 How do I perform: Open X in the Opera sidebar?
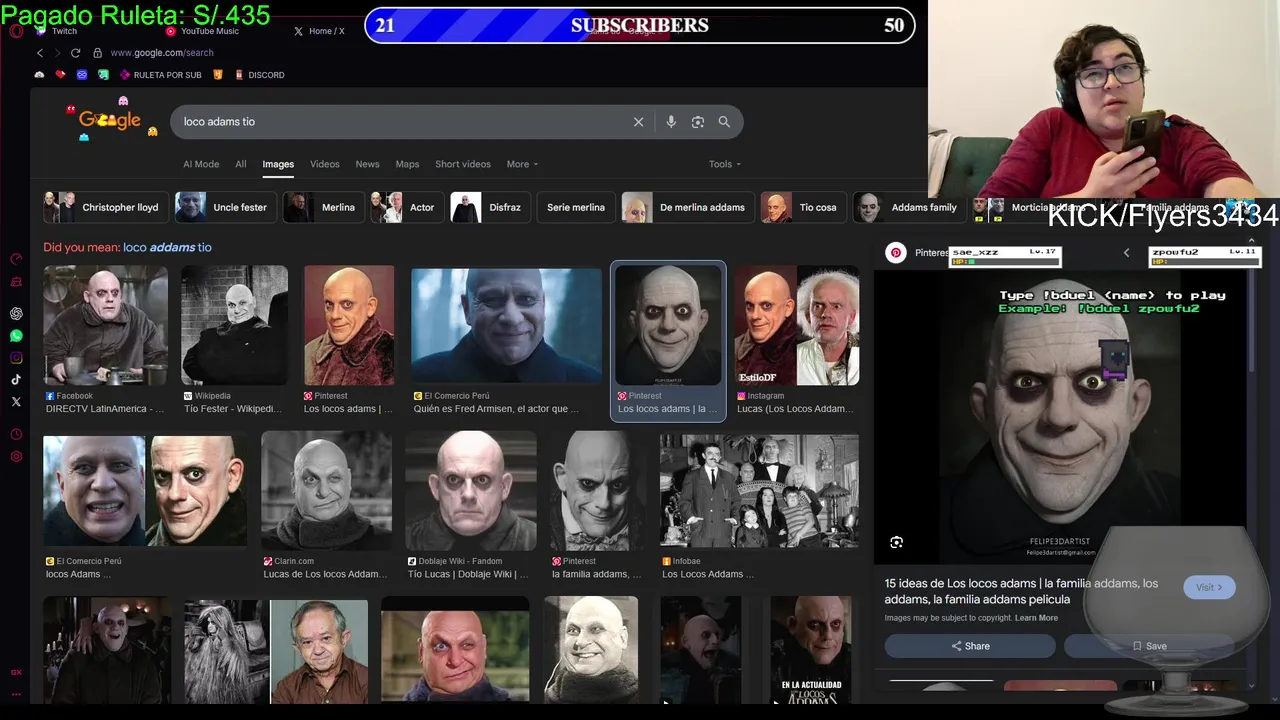point(16,402)
